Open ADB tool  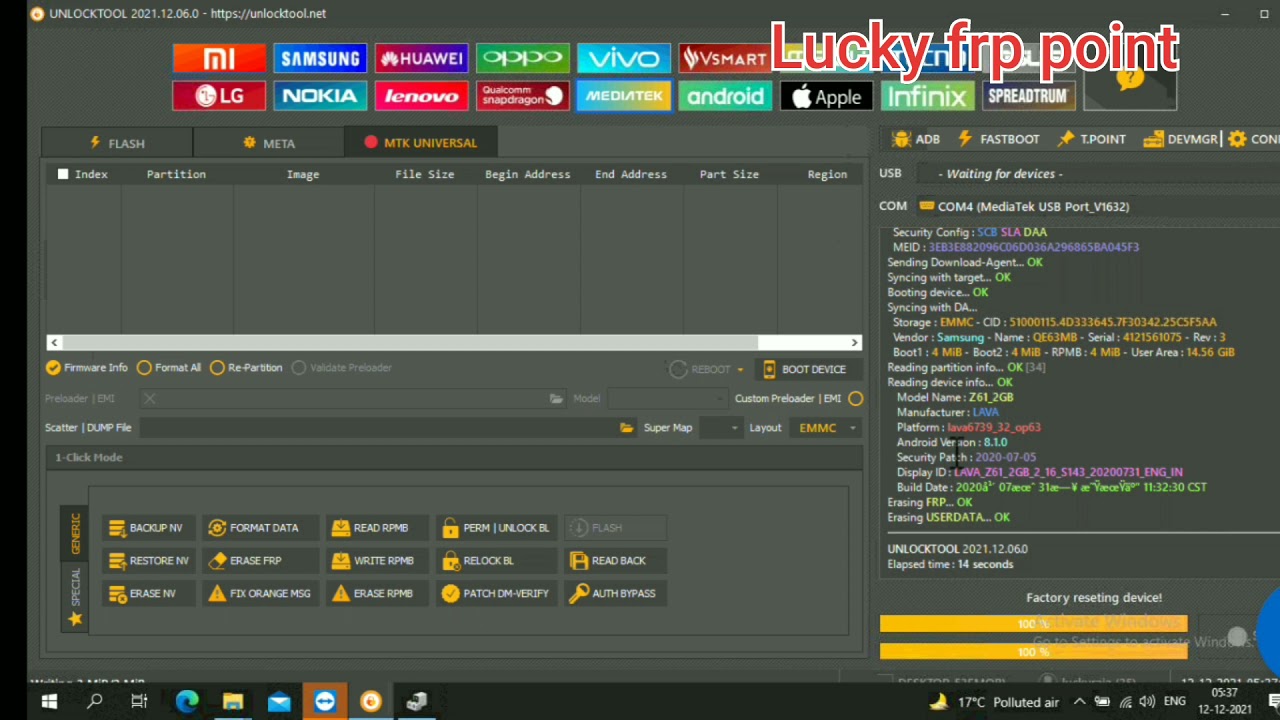point(916,139)
